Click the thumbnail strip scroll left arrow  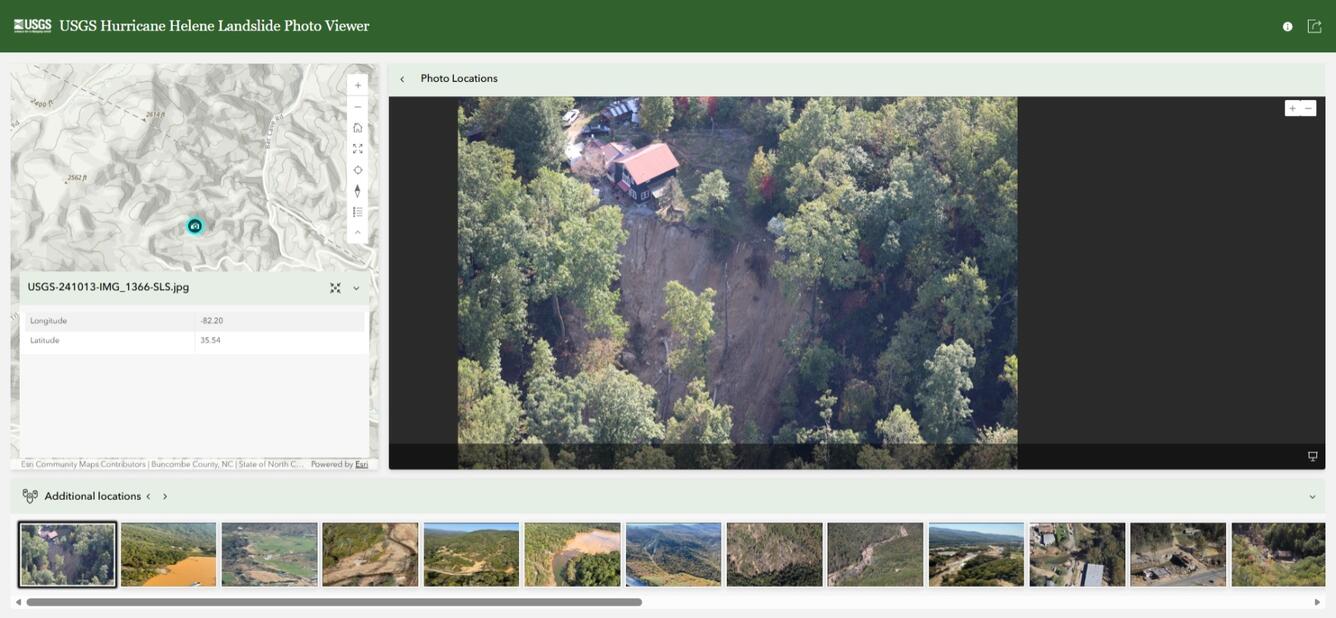click(17, 602)
